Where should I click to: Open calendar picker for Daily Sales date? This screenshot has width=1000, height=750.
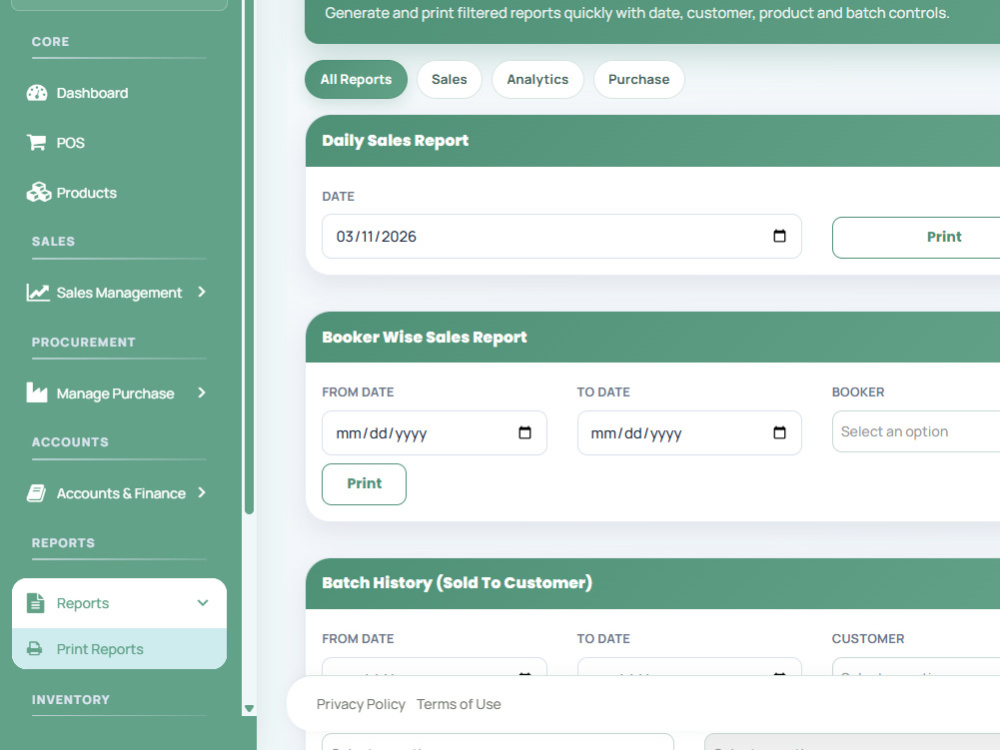[779, 236]
